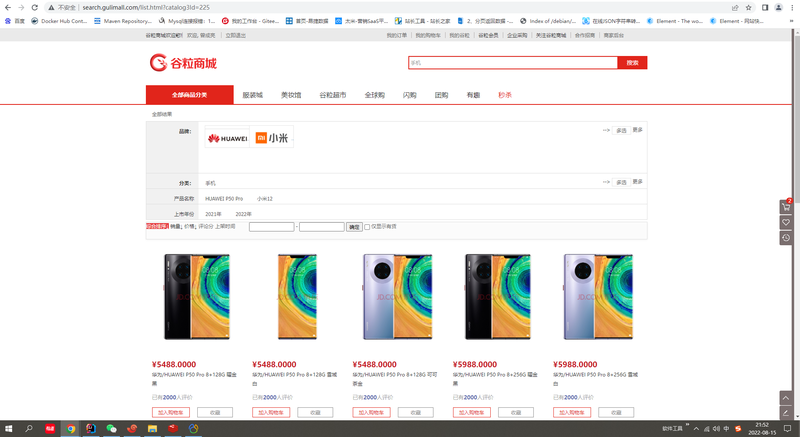Screen dimensions: 800x437
Task: Focus the main search input field
Action: 513,63
